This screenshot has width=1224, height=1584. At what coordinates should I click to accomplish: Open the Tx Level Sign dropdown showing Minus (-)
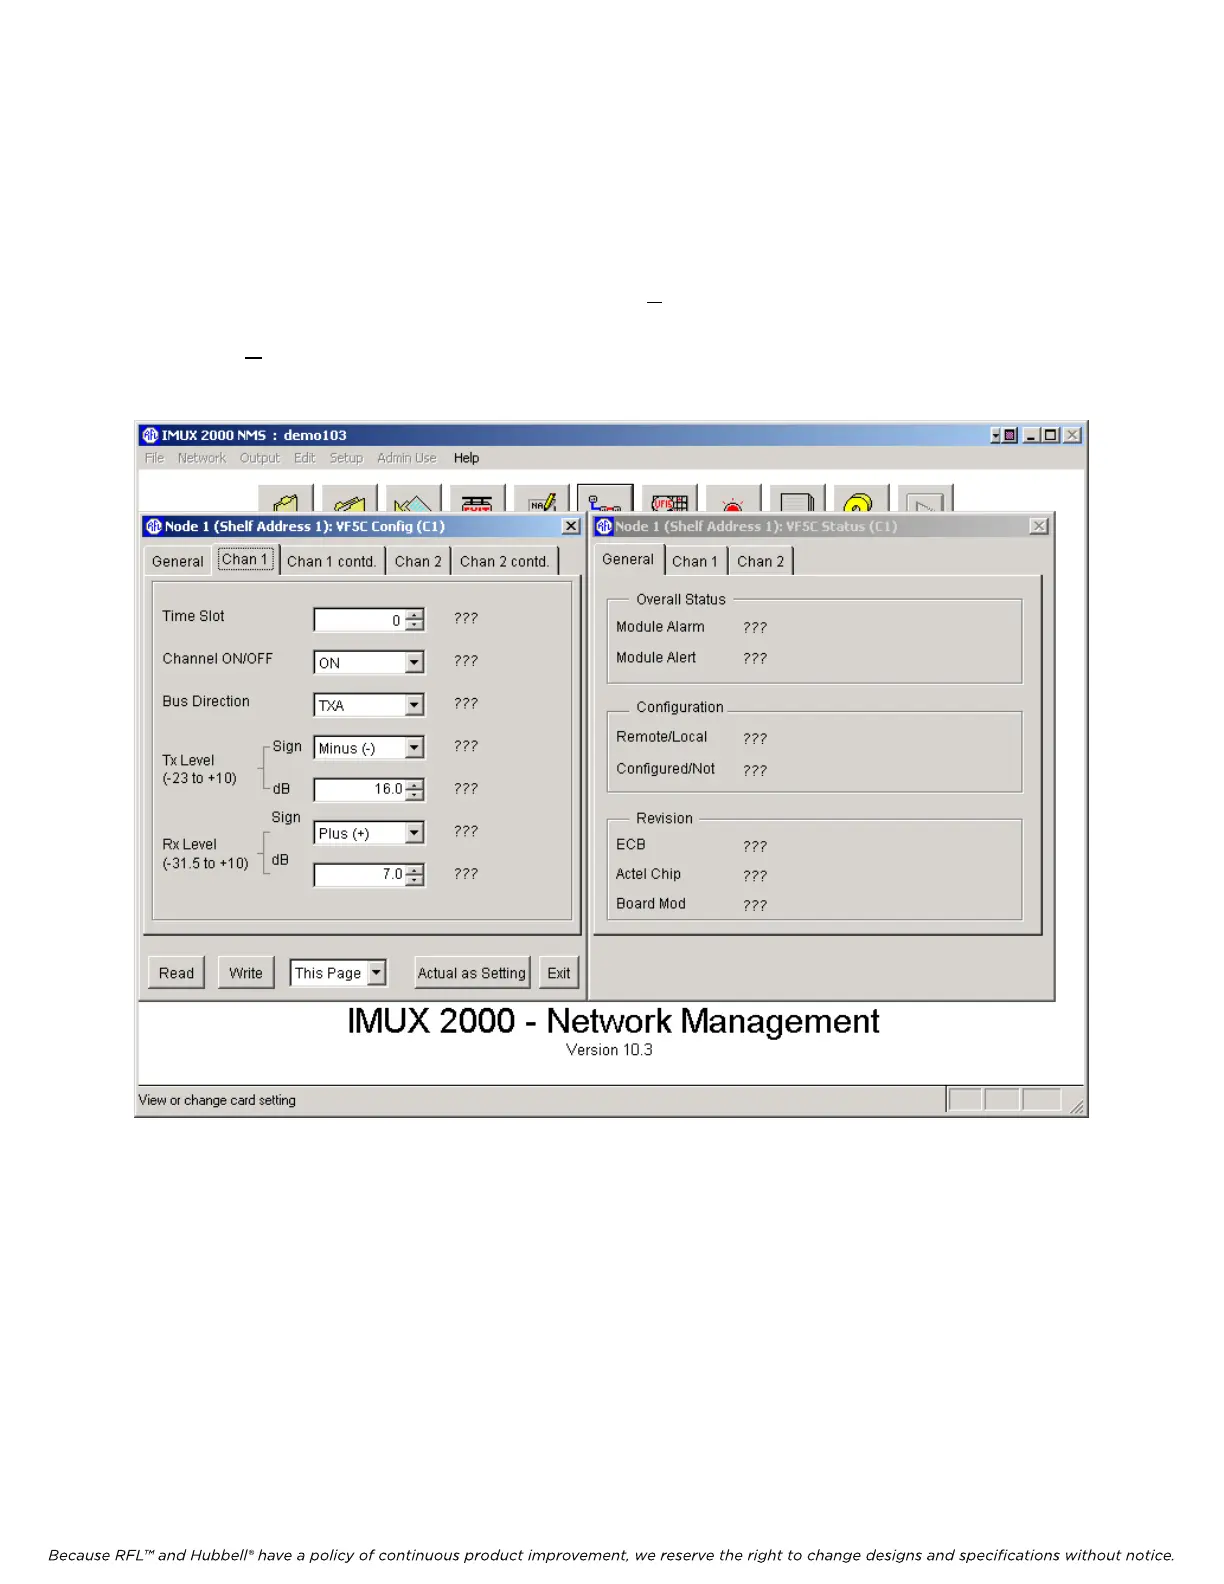pyautogui.click(x=414, y=747)
